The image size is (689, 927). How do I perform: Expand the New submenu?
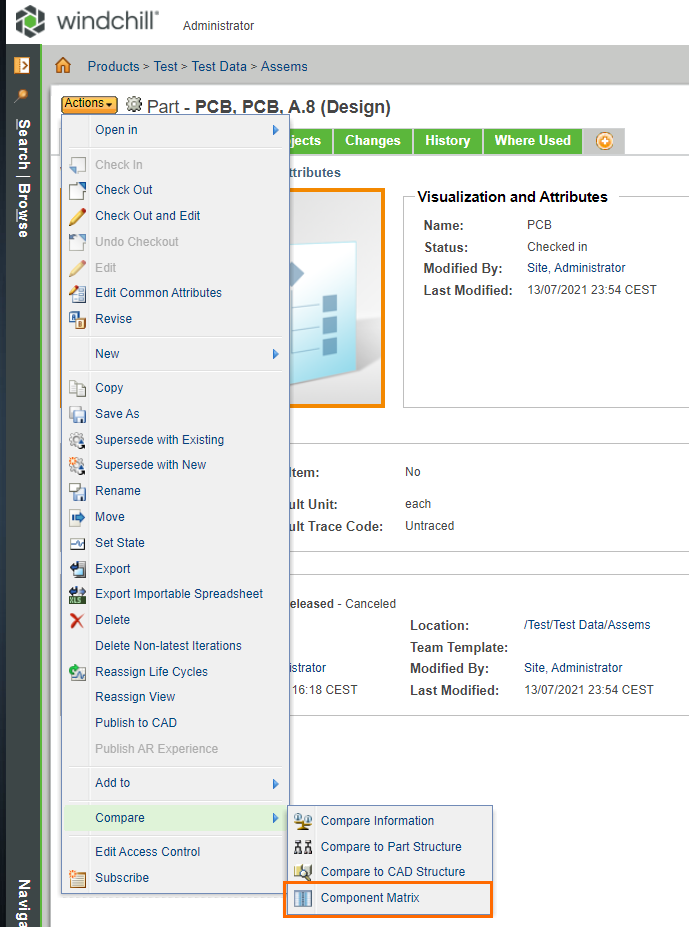(x=175, y=354)
